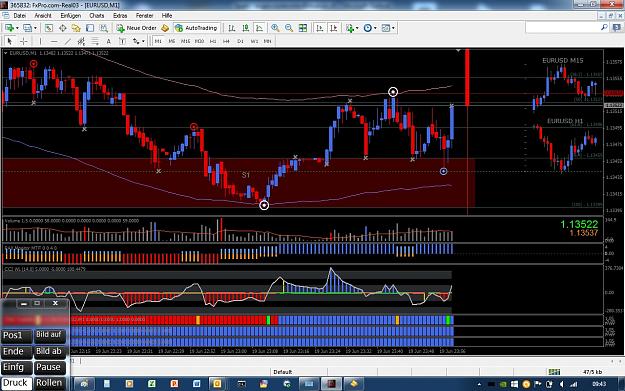The height and width of the screenshot is (391, 625).
Task: Open the Profiles toolbar button
Action: [x=27, y=28]
